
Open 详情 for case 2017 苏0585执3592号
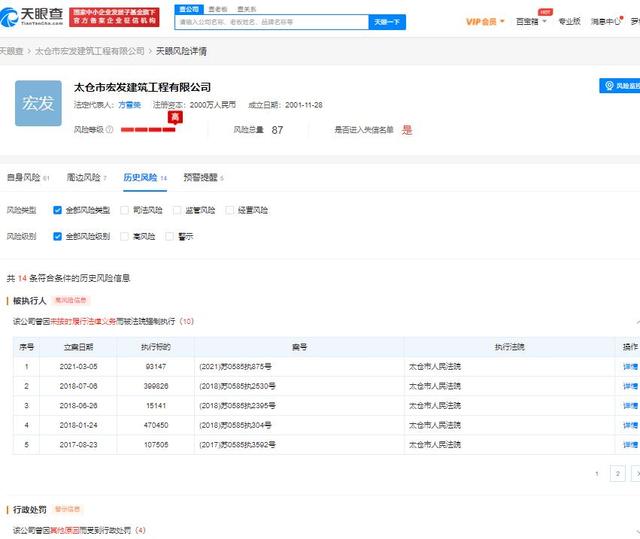pyautogui.click(x=630, y=445)
